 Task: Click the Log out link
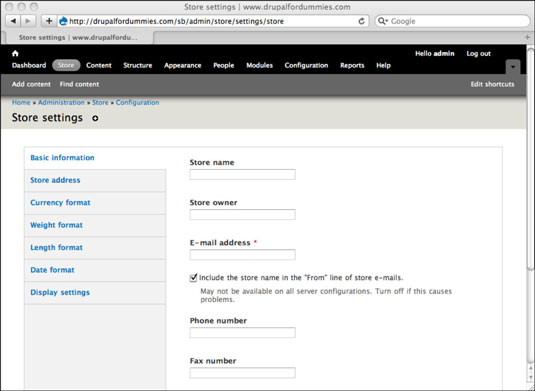[x=479, y=54]
